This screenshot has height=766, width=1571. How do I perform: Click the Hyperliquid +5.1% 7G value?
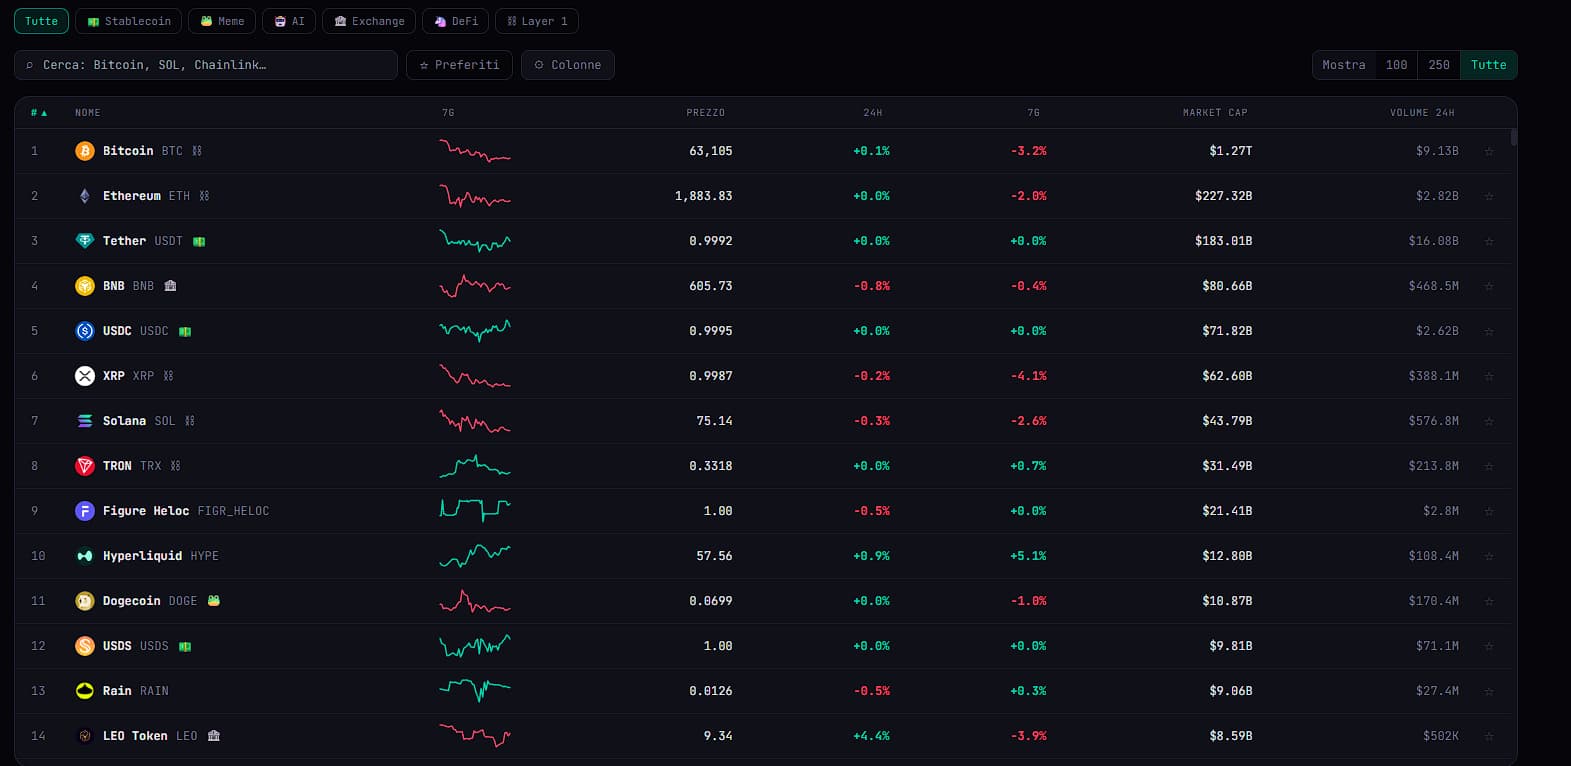pos(1028,556)
